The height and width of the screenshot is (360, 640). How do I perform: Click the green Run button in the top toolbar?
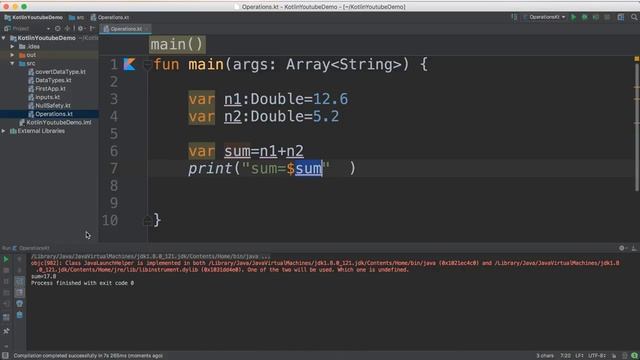(573, 17)
